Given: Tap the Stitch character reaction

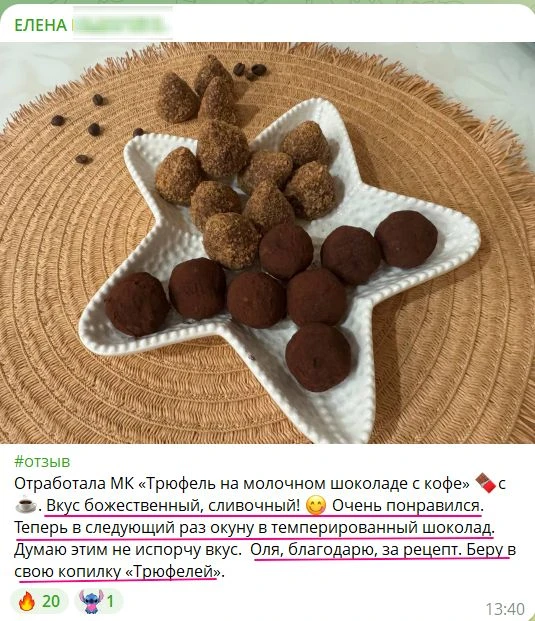Looking at the screenshot, I should (x=98, y=601).
